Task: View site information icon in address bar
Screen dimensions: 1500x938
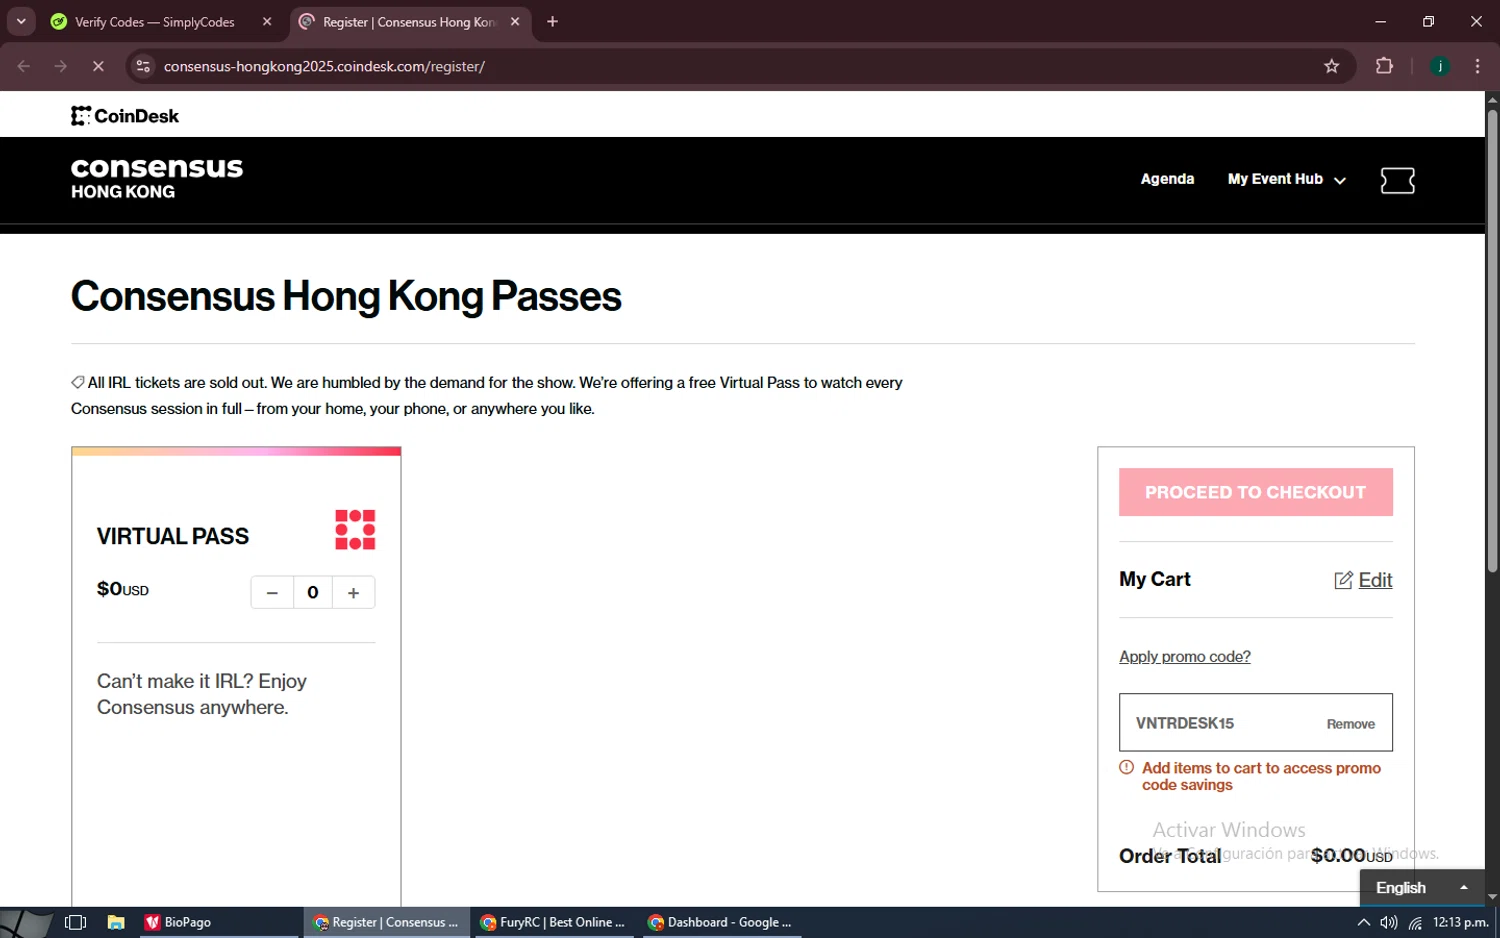Action: coord(144,66)
